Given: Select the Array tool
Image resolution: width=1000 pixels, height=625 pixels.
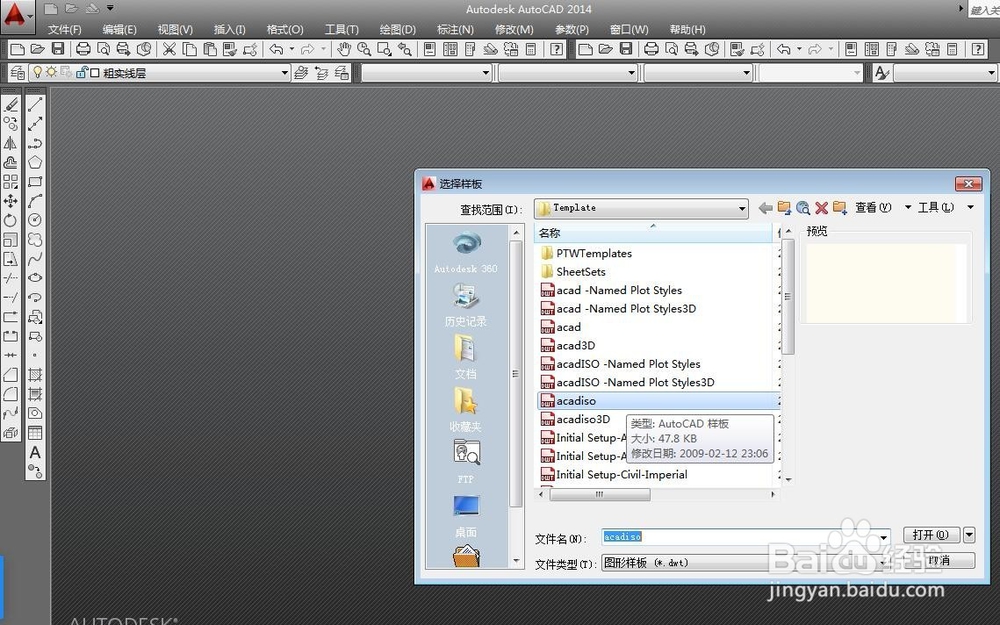Looking at the screenshot, I should [x=11, y=182].
